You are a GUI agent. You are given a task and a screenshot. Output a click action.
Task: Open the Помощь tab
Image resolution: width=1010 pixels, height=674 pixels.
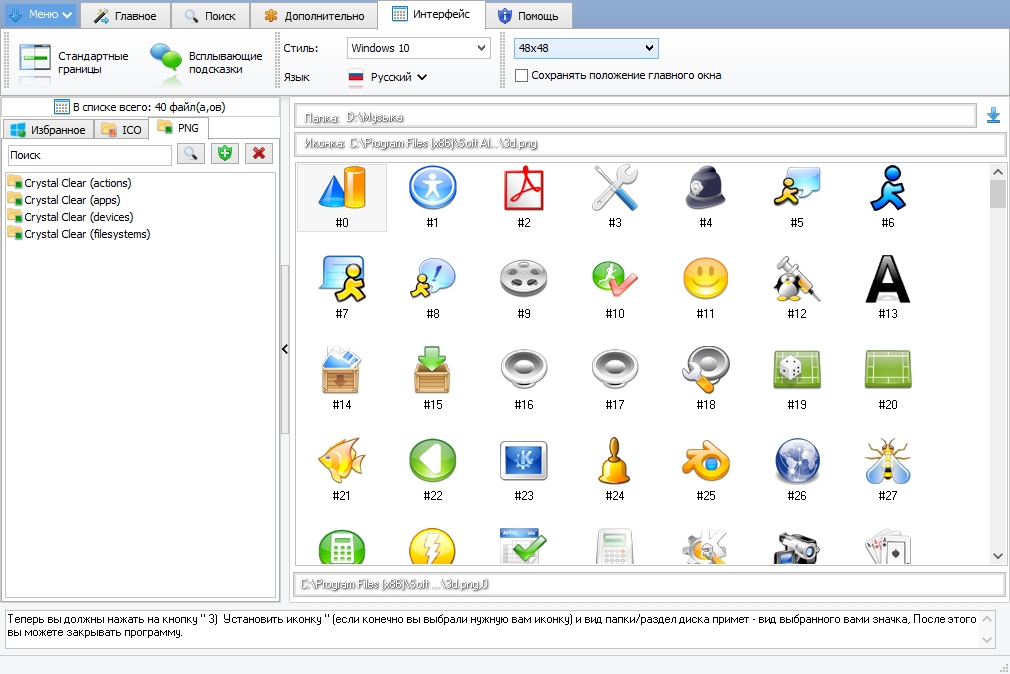click(528, 16)
